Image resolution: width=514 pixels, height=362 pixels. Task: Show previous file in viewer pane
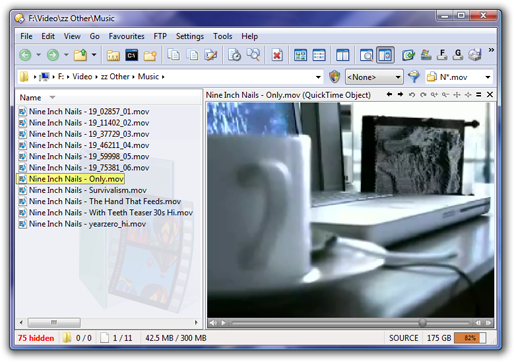(389, 95)
